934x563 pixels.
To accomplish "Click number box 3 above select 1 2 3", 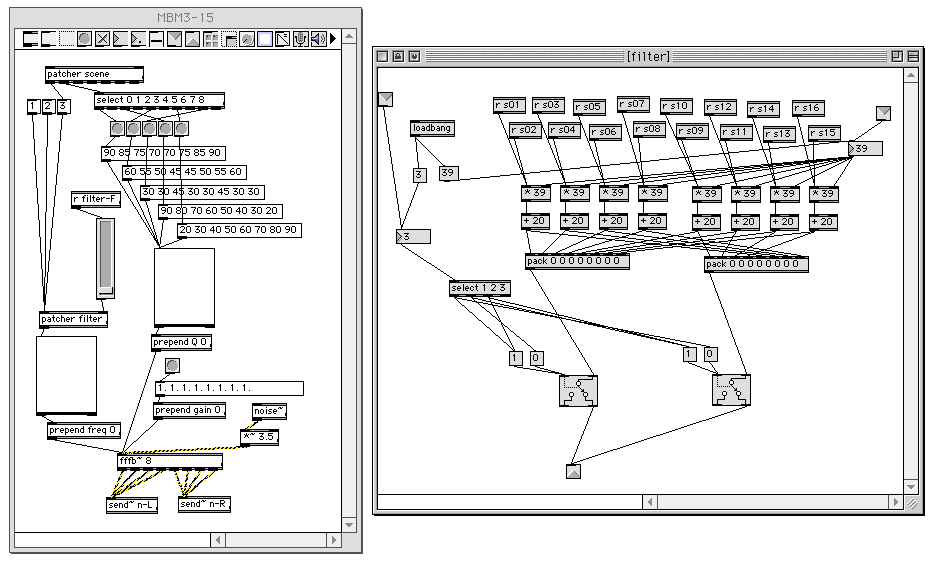I will tap(413, 237).
